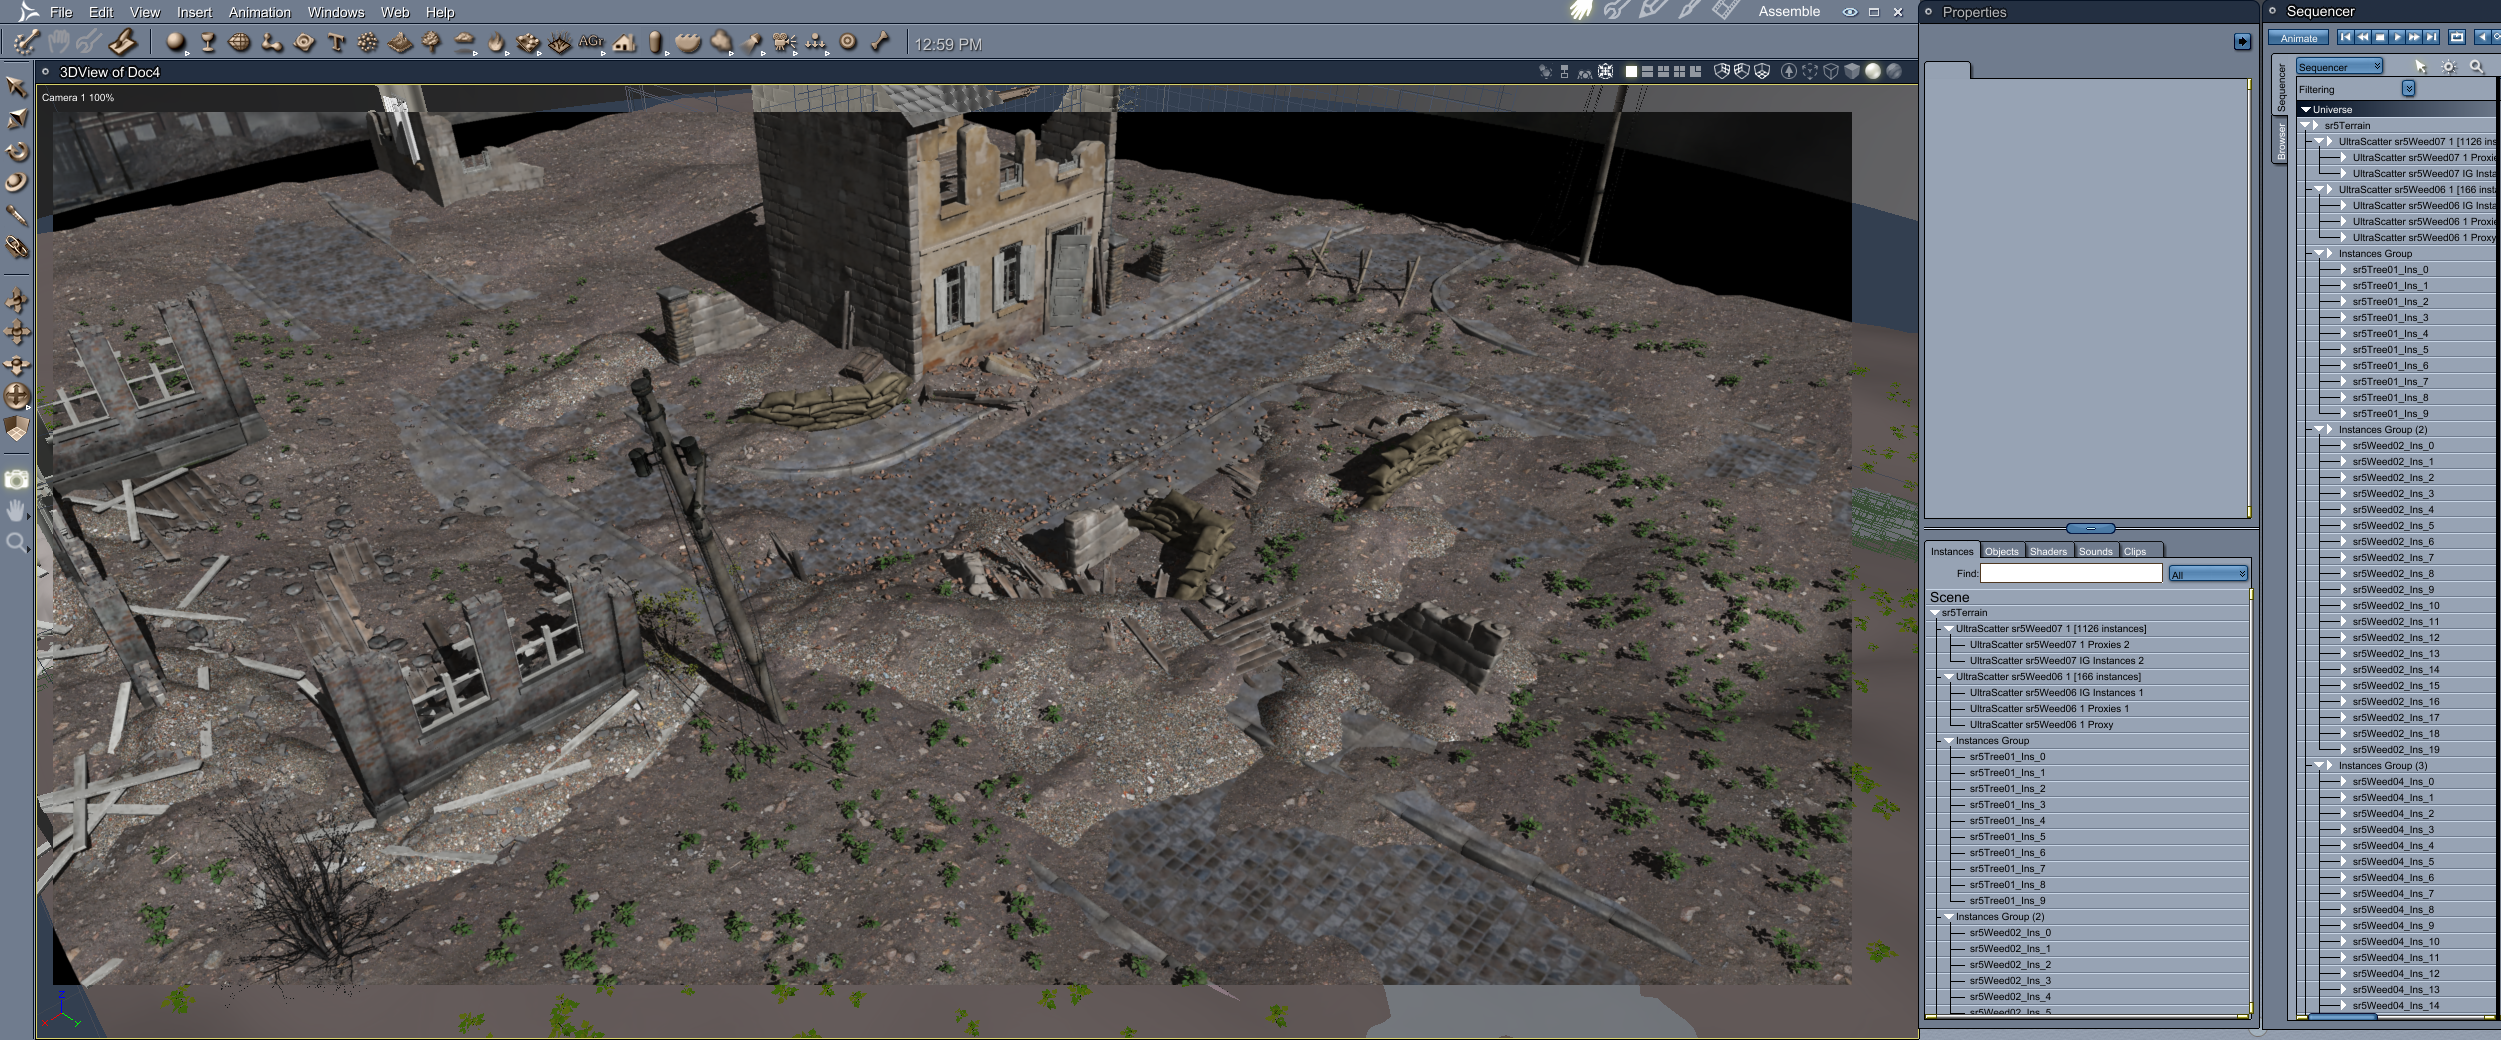
Task: Collapse UltraScatter sr5Weed06 1 in Scene list
Action: [x=1949, y=677]
